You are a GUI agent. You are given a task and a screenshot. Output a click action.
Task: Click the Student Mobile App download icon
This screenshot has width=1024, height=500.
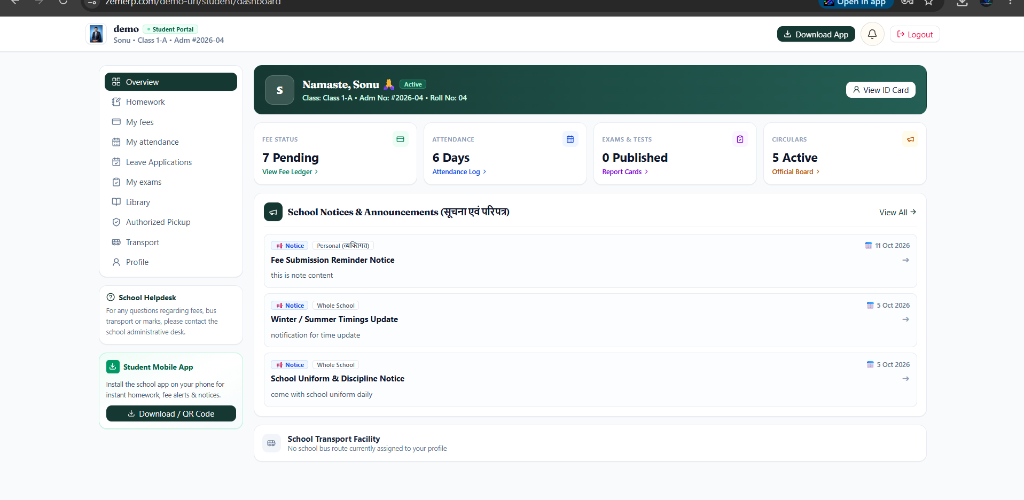(x=113, y=367)
